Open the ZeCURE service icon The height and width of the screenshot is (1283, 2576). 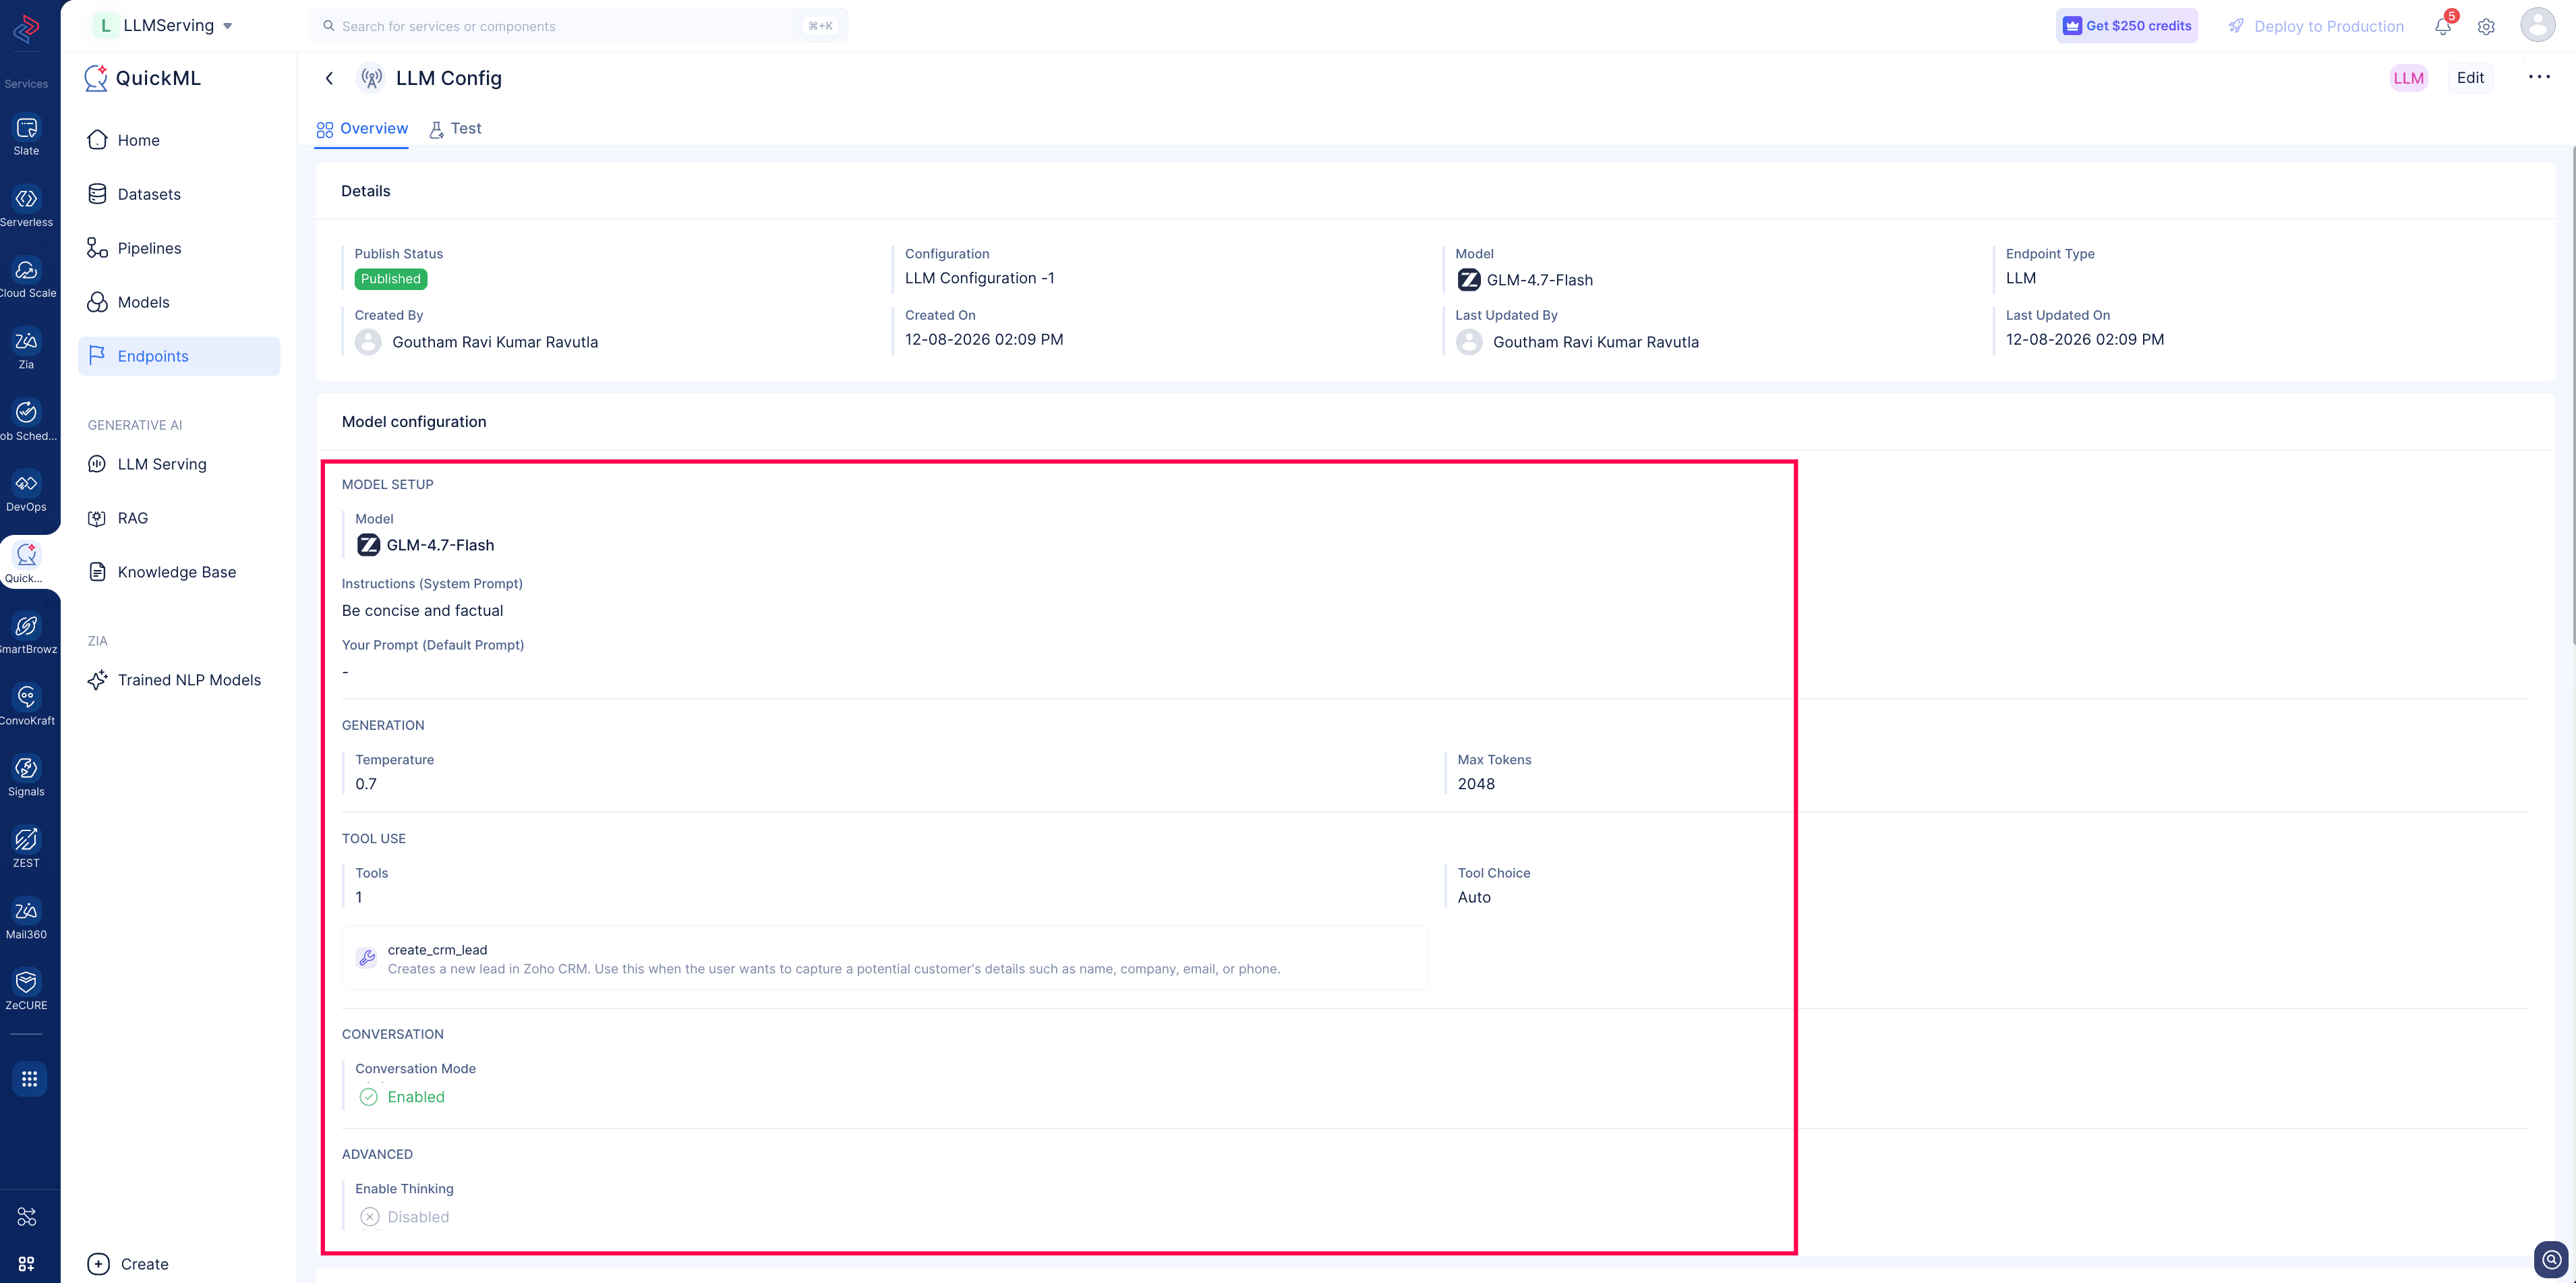tap(27, 982)
